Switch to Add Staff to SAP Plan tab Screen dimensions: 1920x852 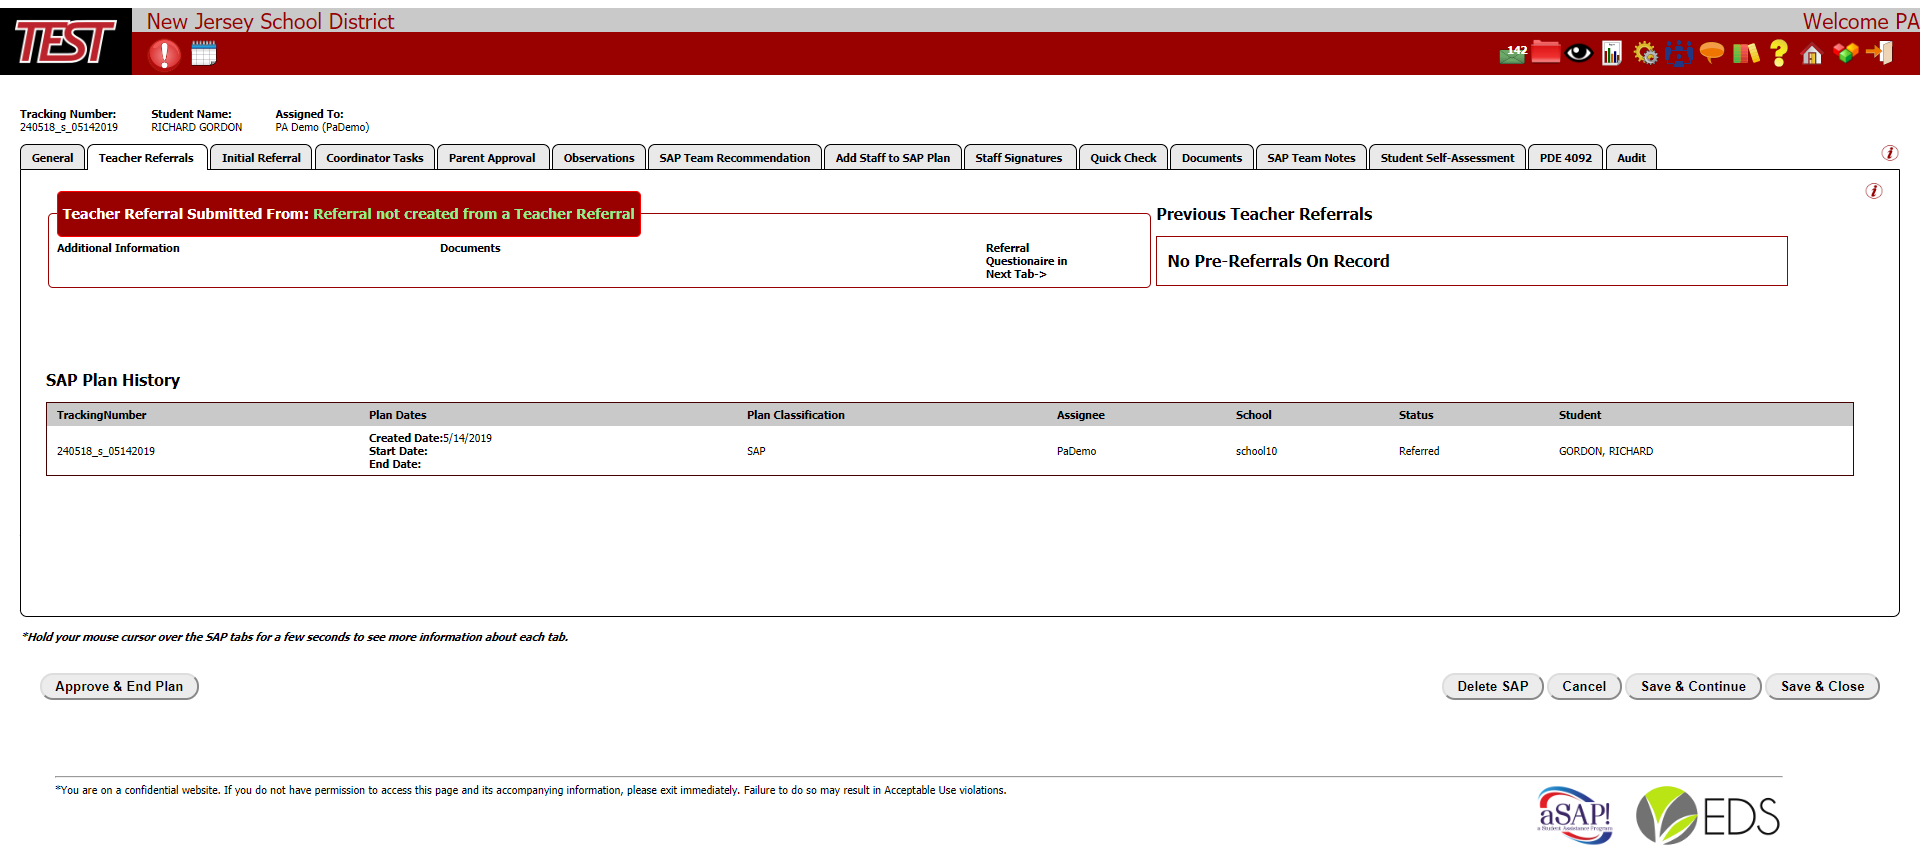click(893, 158)
